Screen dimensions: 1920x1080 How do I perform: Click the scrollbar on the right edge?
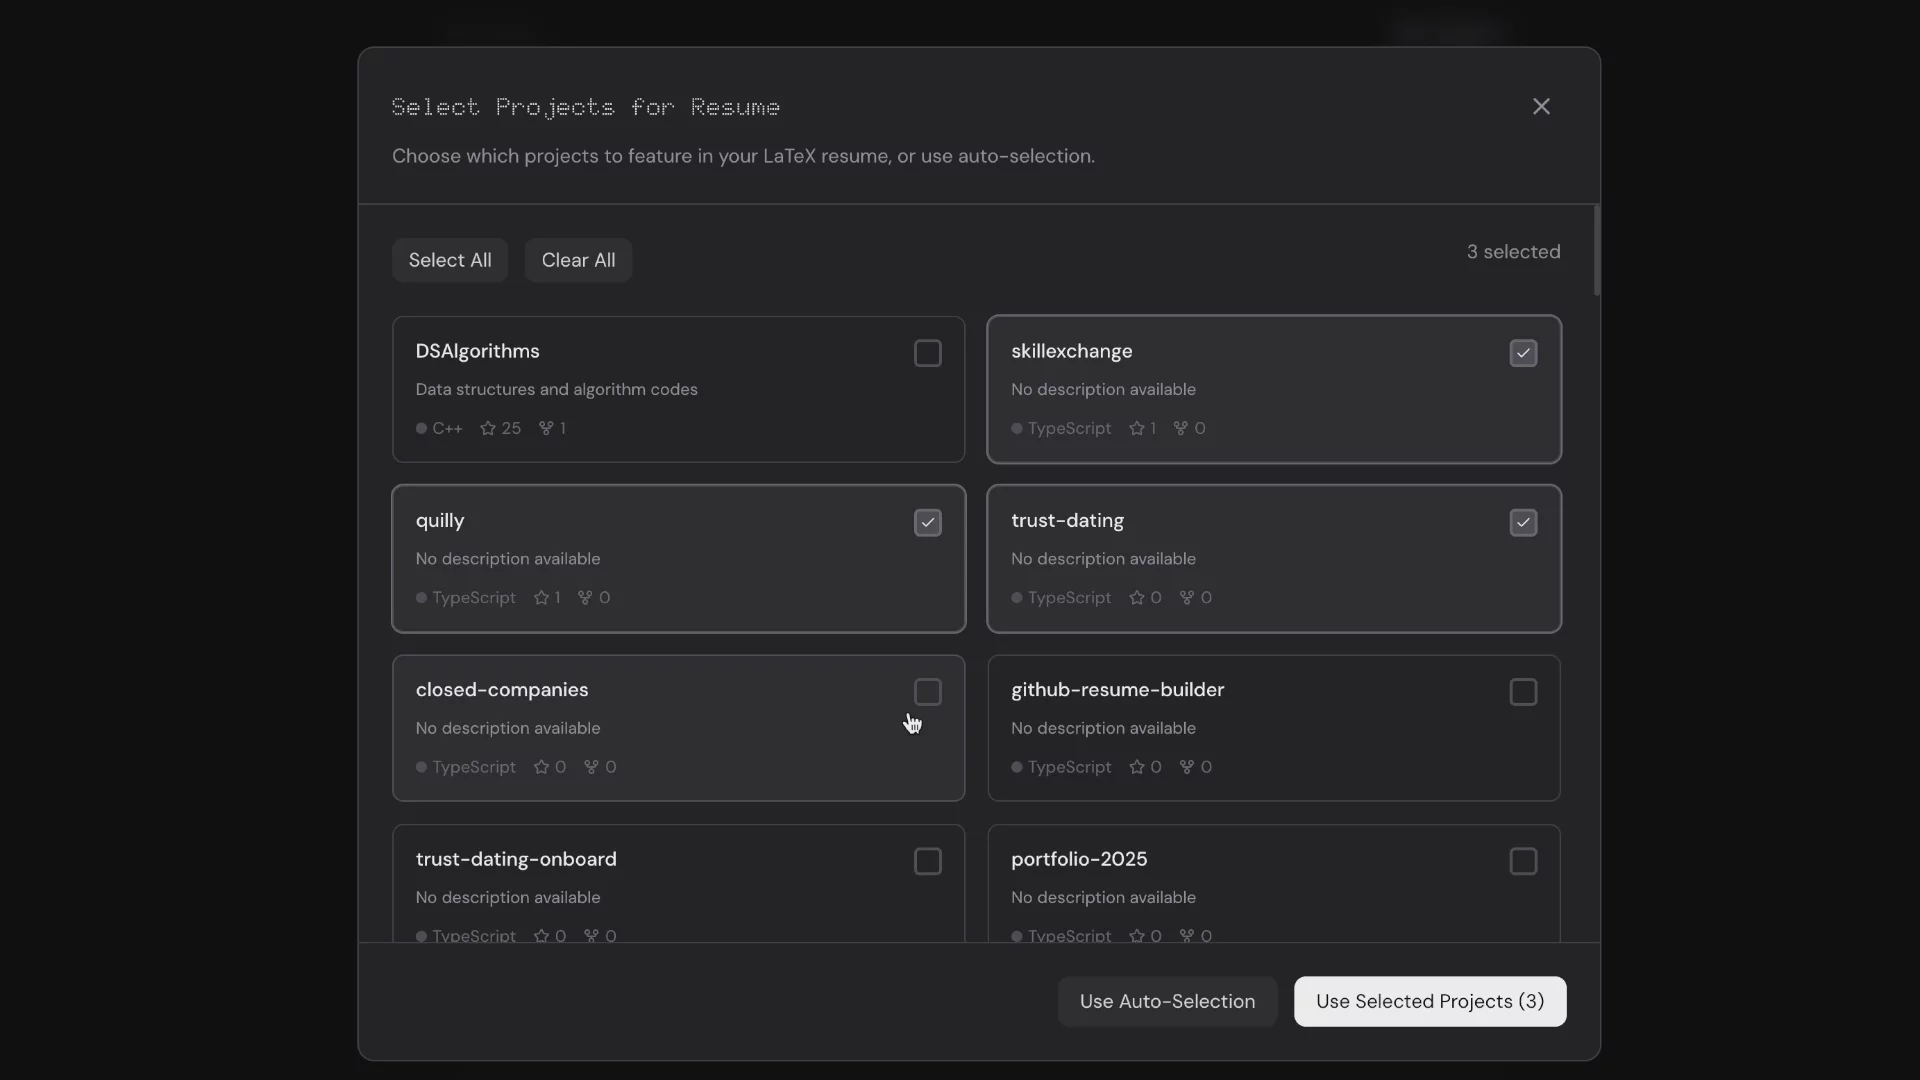(x=1596, y=250)
